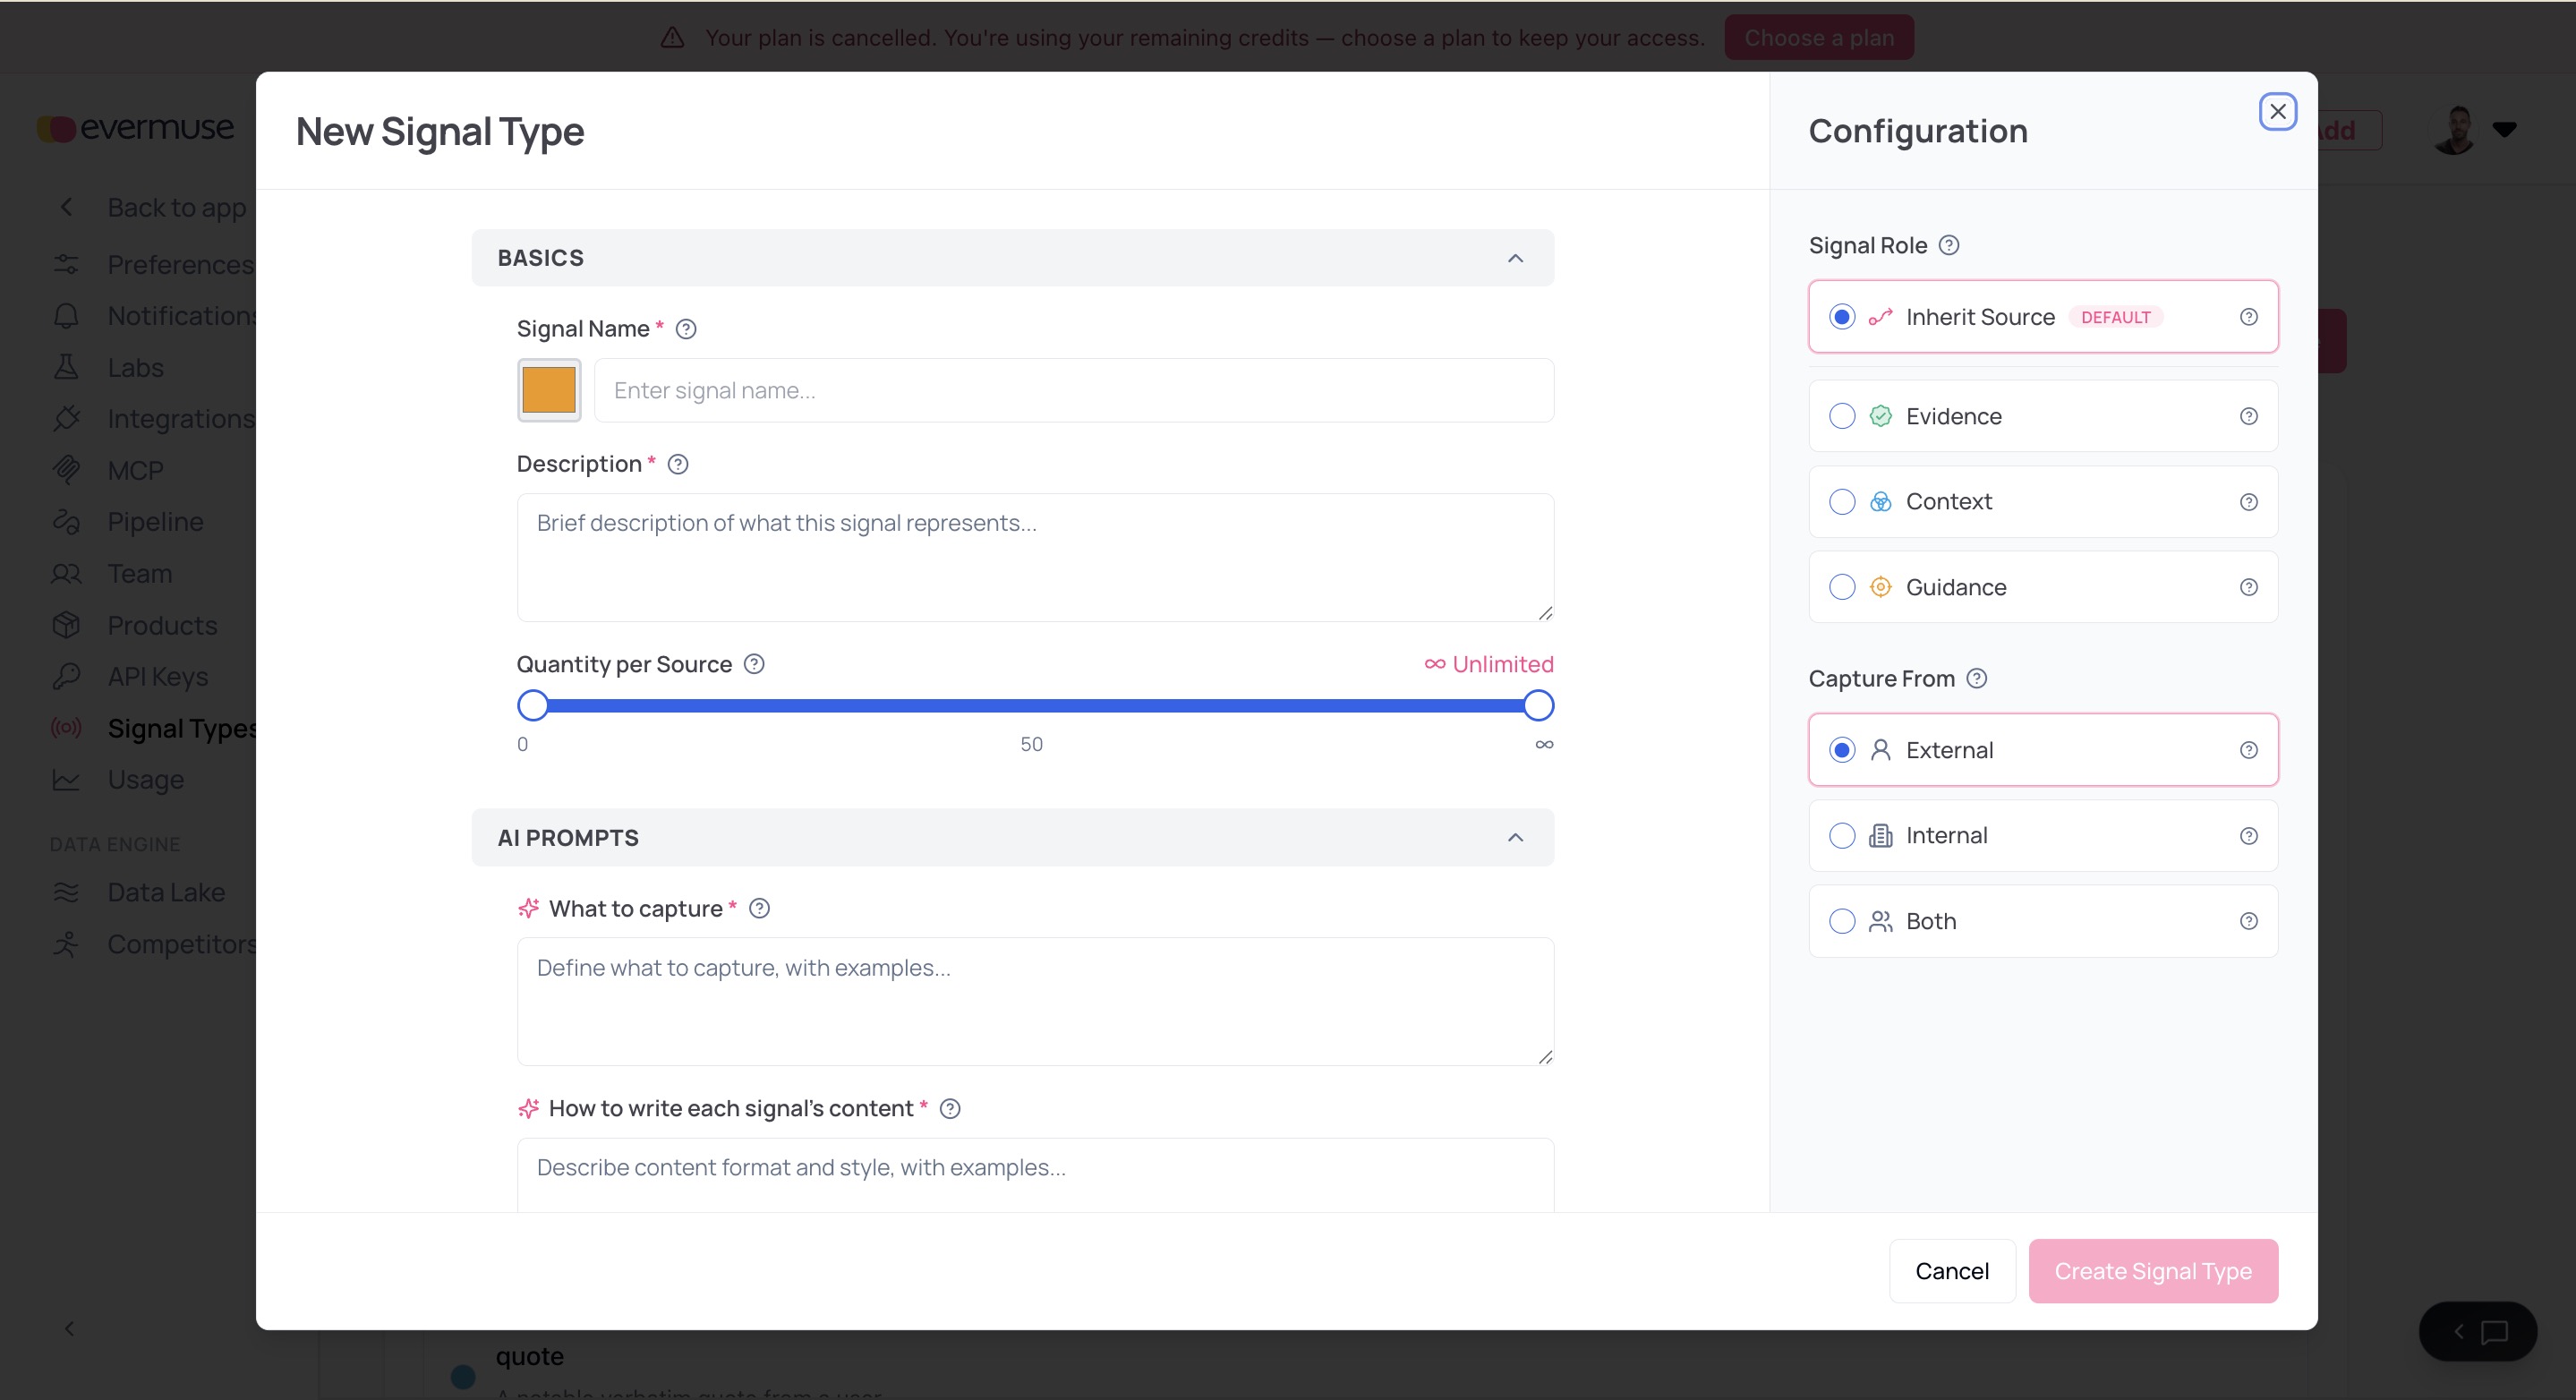
Task: Click the Products box icon in sidebar
Action: [66, 625]
